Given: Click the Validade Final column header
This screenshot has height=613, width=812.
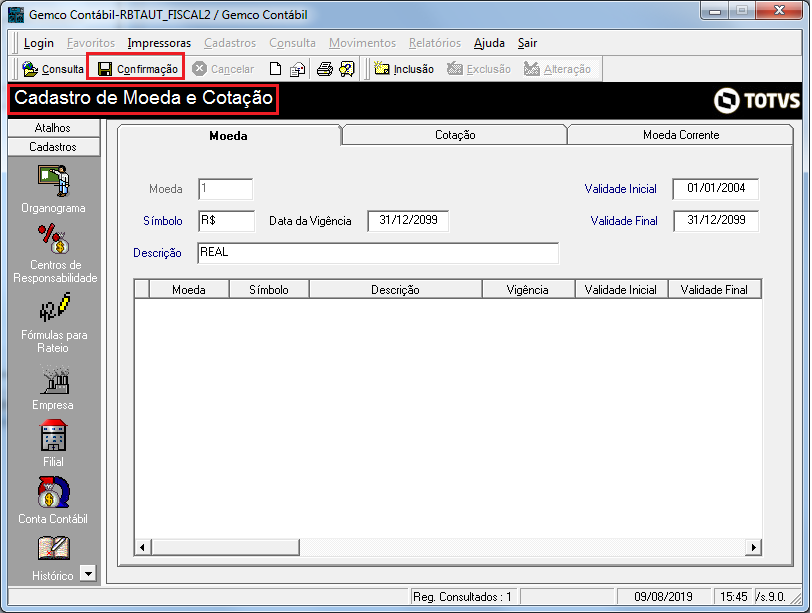Looking at the screenshot, I should [x=714, y=289].
